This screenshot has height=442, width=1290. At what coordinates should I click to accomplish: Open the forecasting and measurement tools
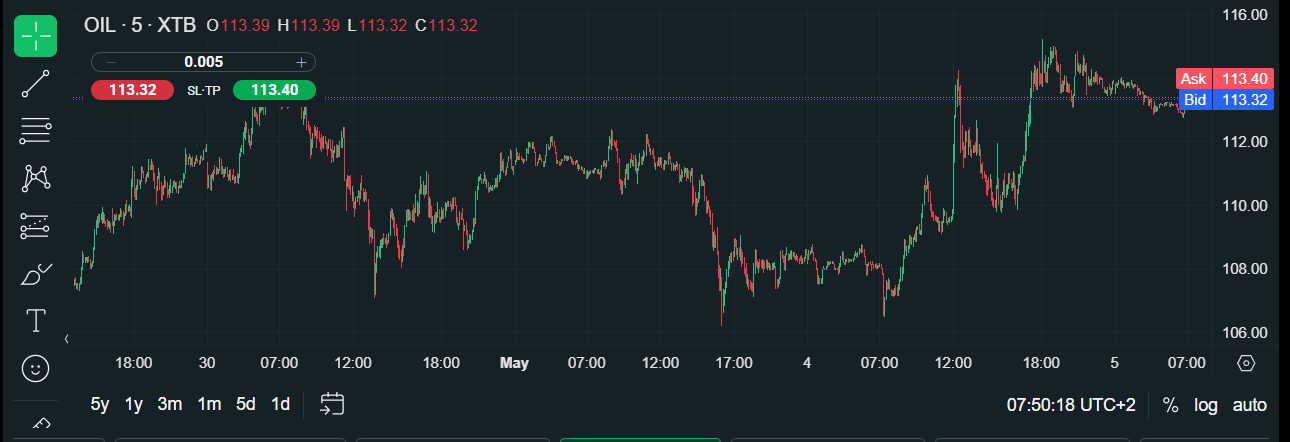(x=35, y=226)
